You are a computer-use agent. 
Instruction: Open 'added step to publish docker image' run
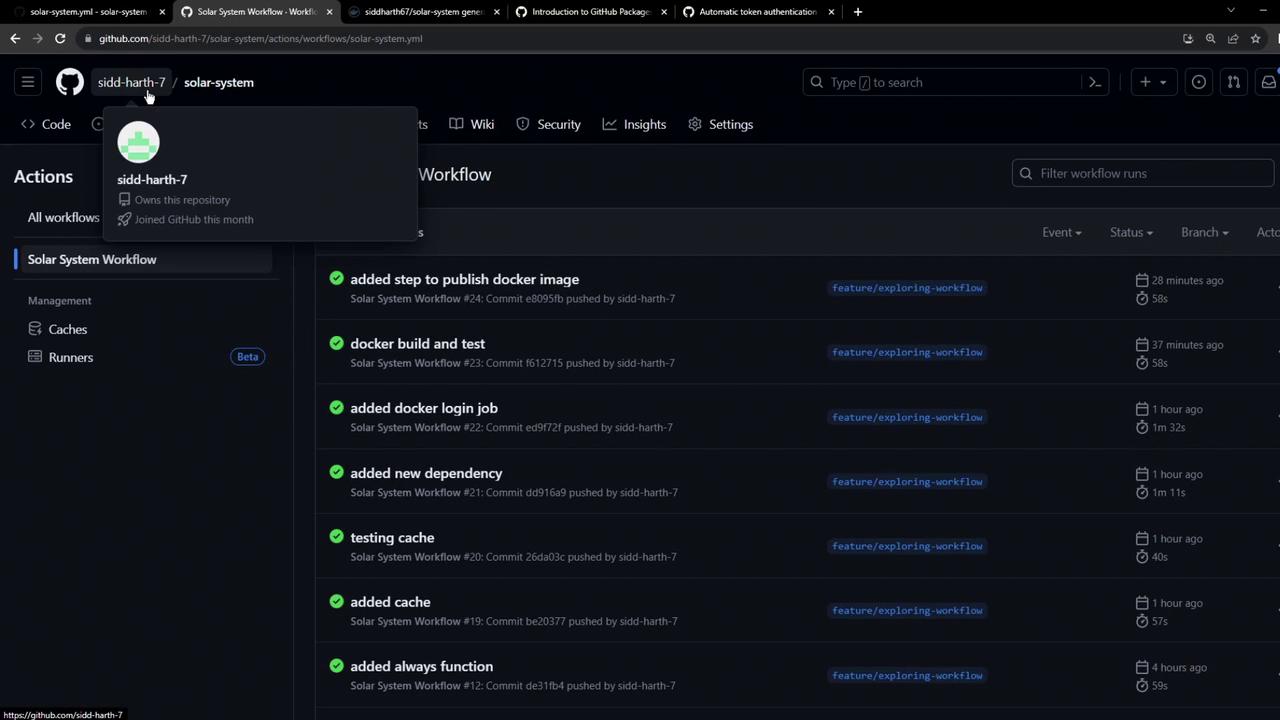tap(464, 279)
